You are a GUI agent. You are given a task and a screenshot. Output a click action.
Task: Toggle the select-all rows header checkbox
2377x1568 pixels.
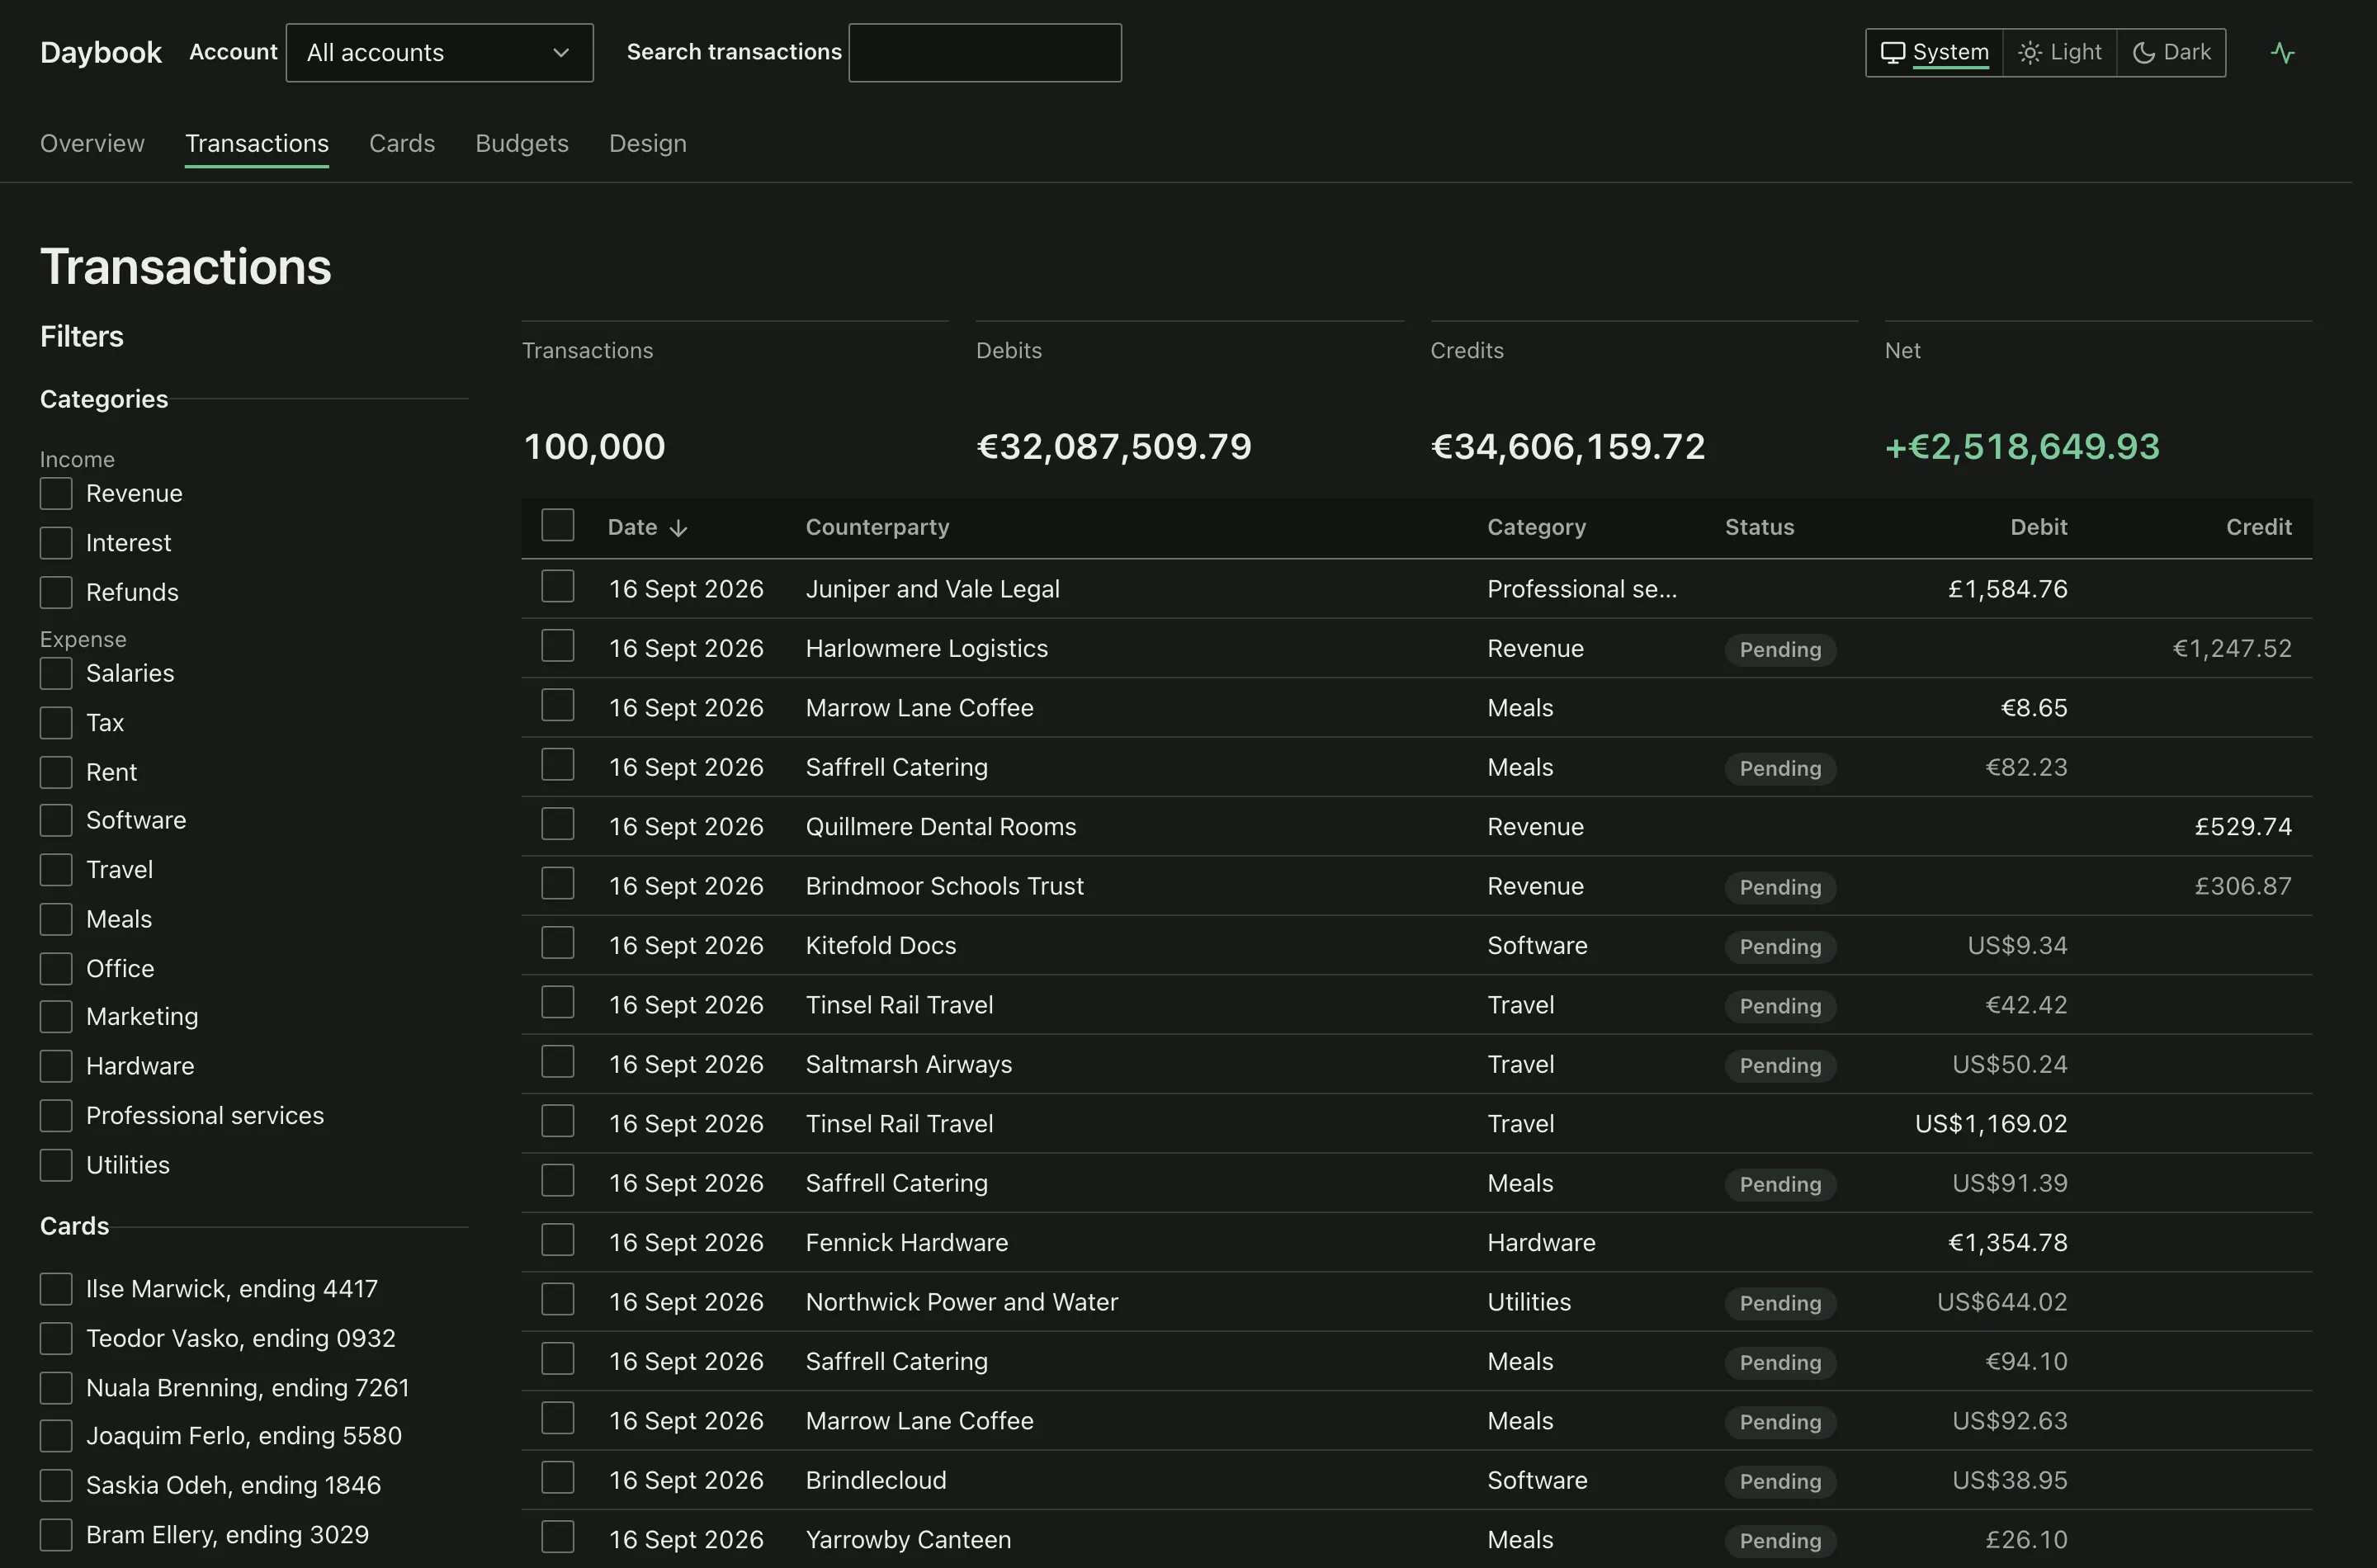point(558,525)
